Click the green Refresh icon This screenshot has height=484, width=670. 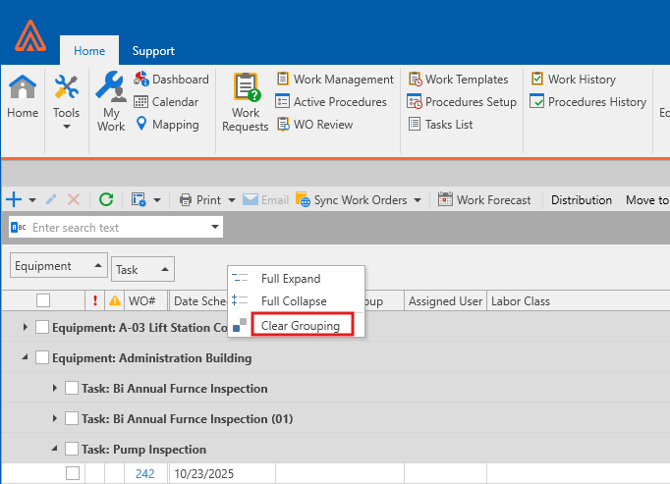[106, 200]
